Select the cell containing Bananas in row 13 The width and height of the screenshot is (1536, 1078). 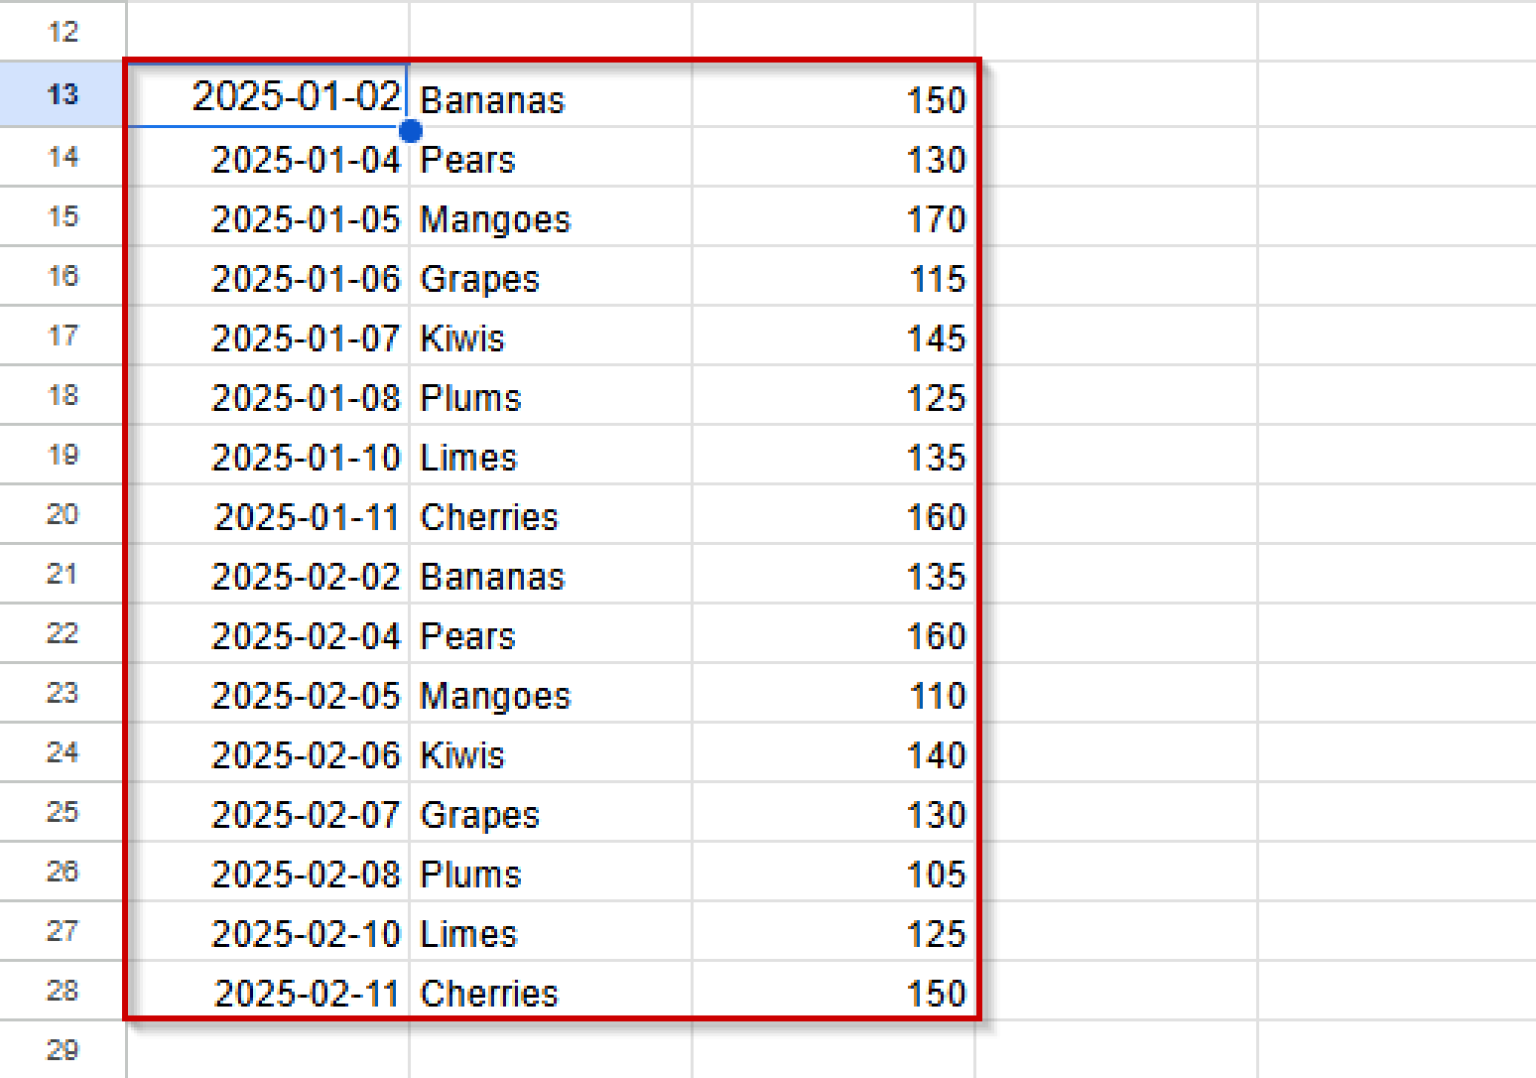click(550, 99)
